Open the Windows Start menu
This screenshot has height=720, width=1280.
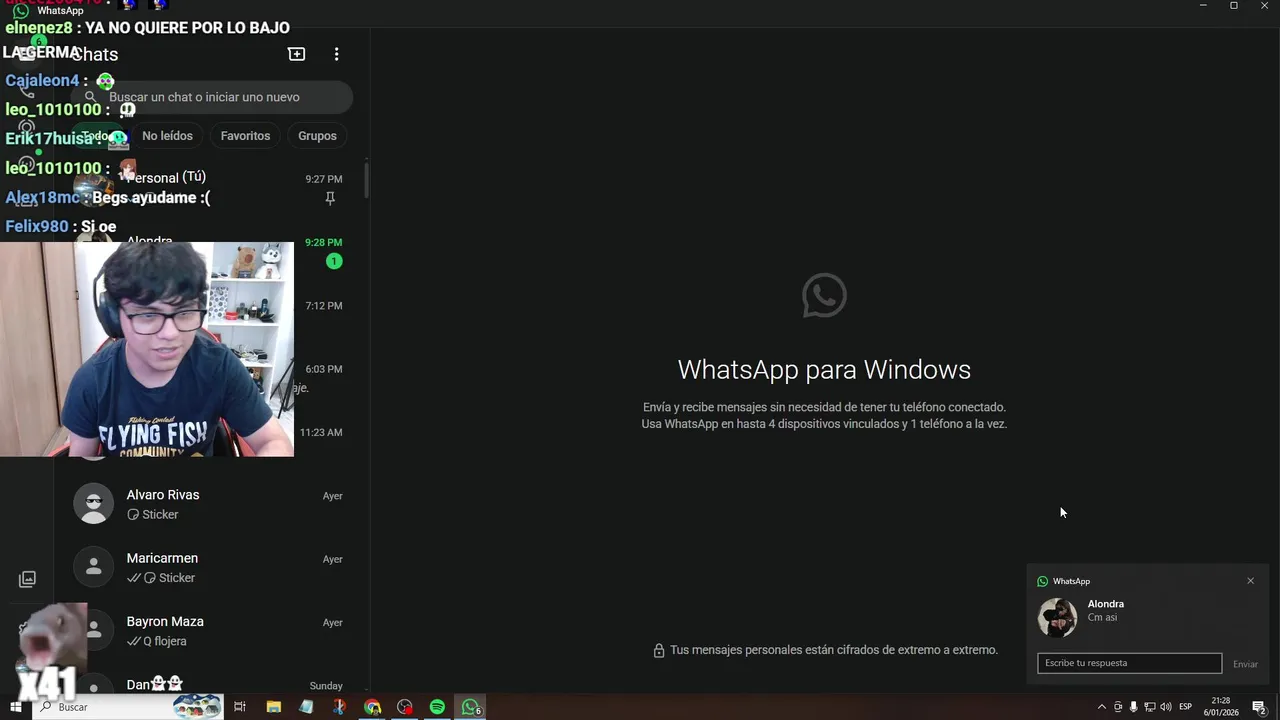pos(15,707)
